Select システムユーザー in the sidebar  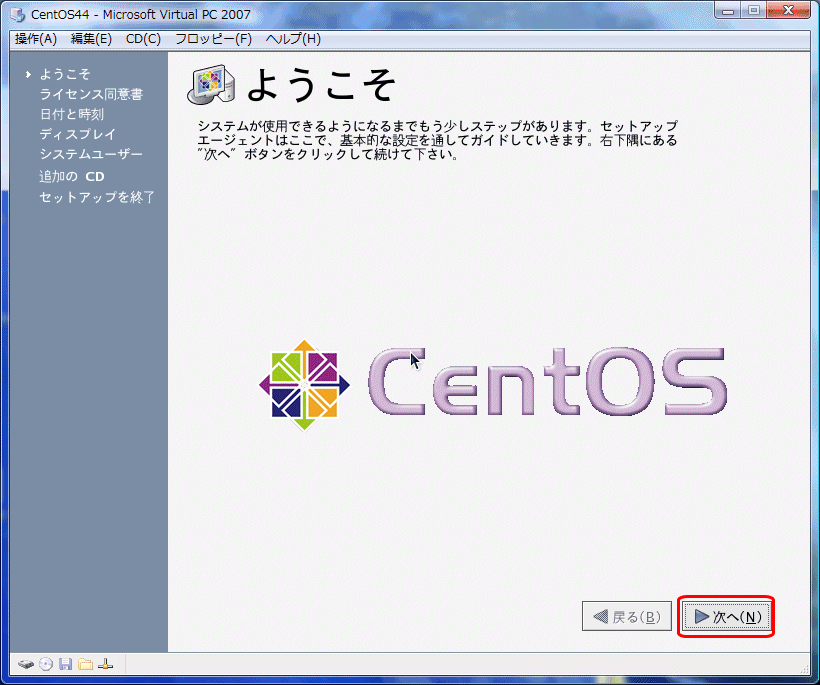click(x=91, y=154)
